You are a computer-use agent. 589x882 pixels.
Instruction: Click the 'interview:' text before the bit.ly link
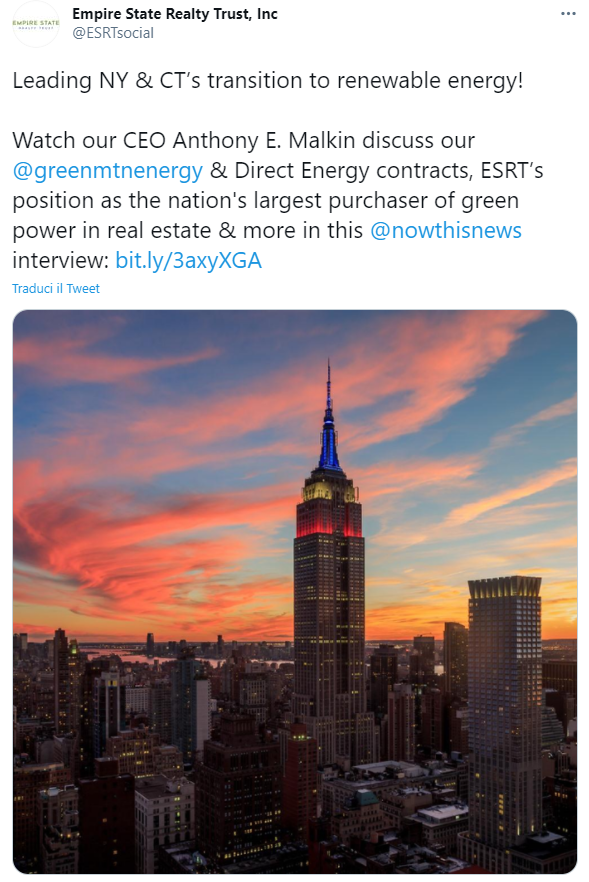coord(60,260)
